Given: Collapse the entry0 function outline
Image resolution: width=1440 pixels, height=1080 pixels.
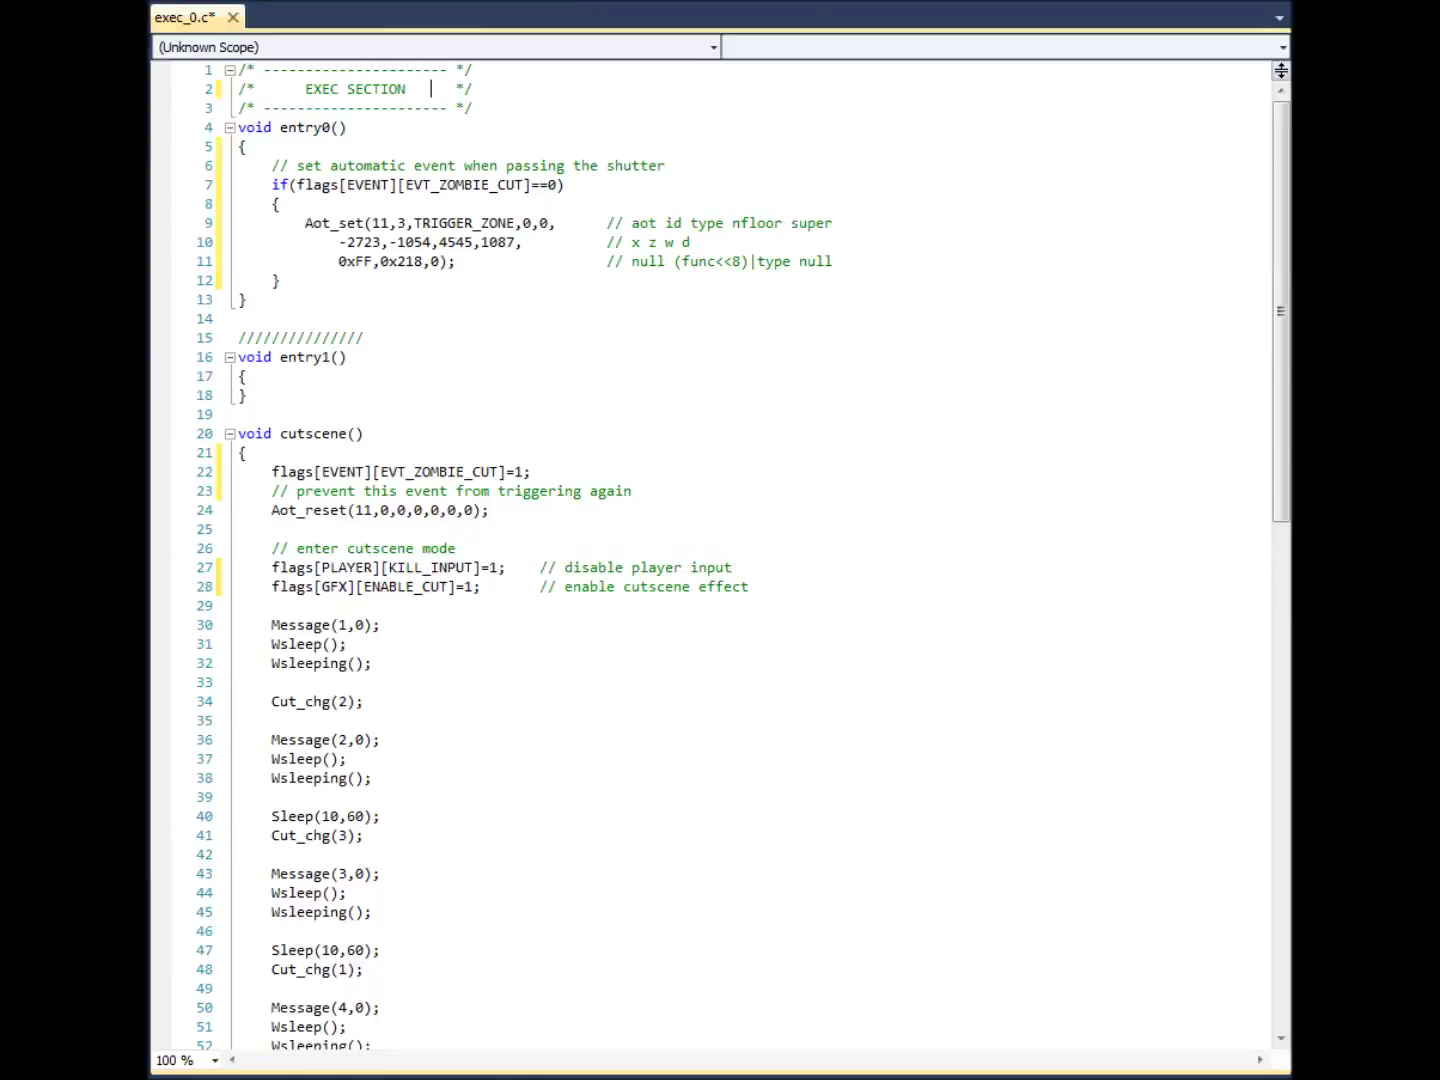Looking at the screenshot, I should click(230, 128).
